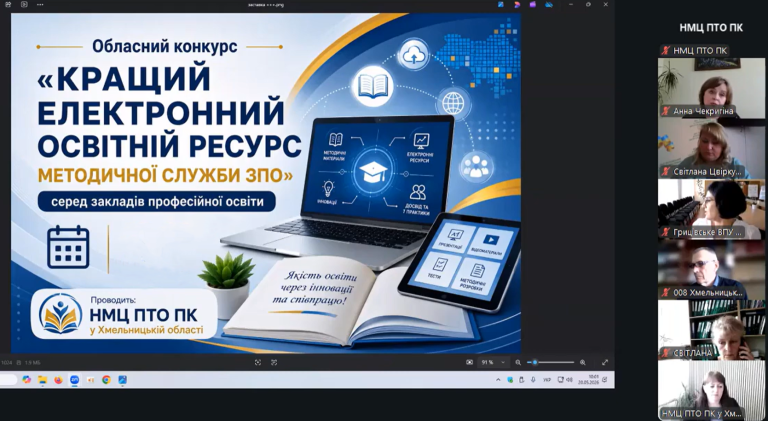Screen dimensions: 768x421
Task: Click the zoom out magnifier icon
Action: click(518, 362)
